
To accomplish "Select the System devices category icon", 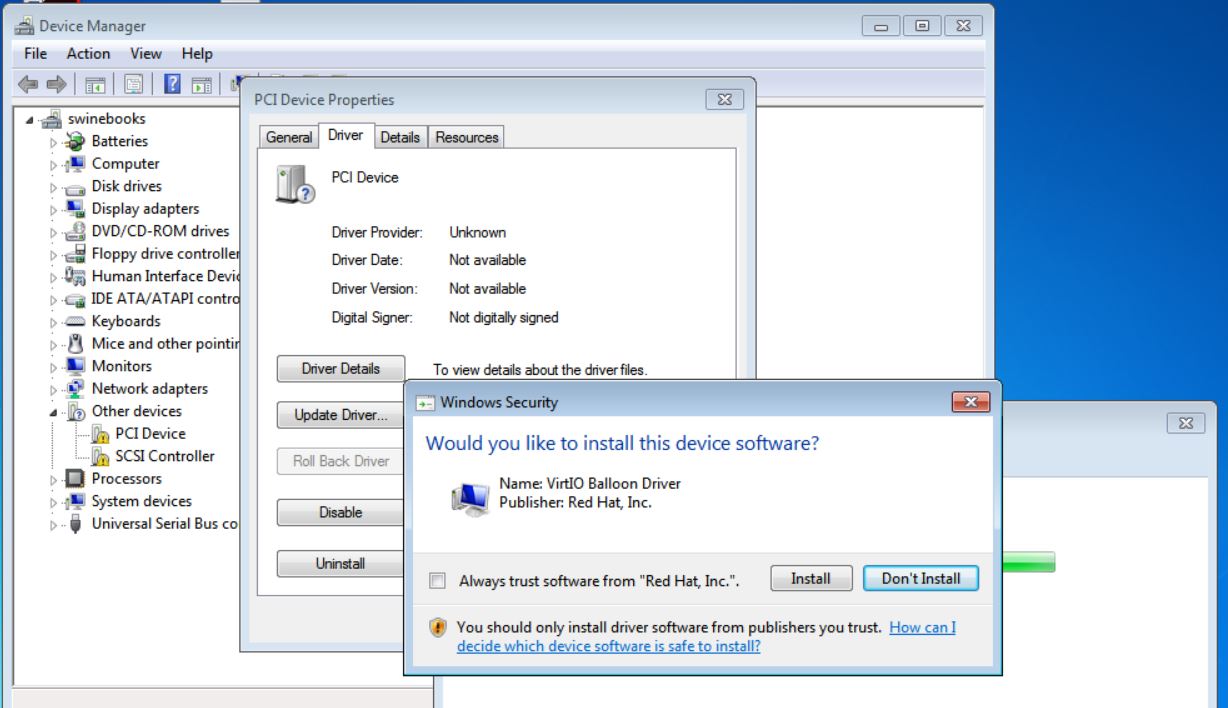I will [x=75, y=501].
